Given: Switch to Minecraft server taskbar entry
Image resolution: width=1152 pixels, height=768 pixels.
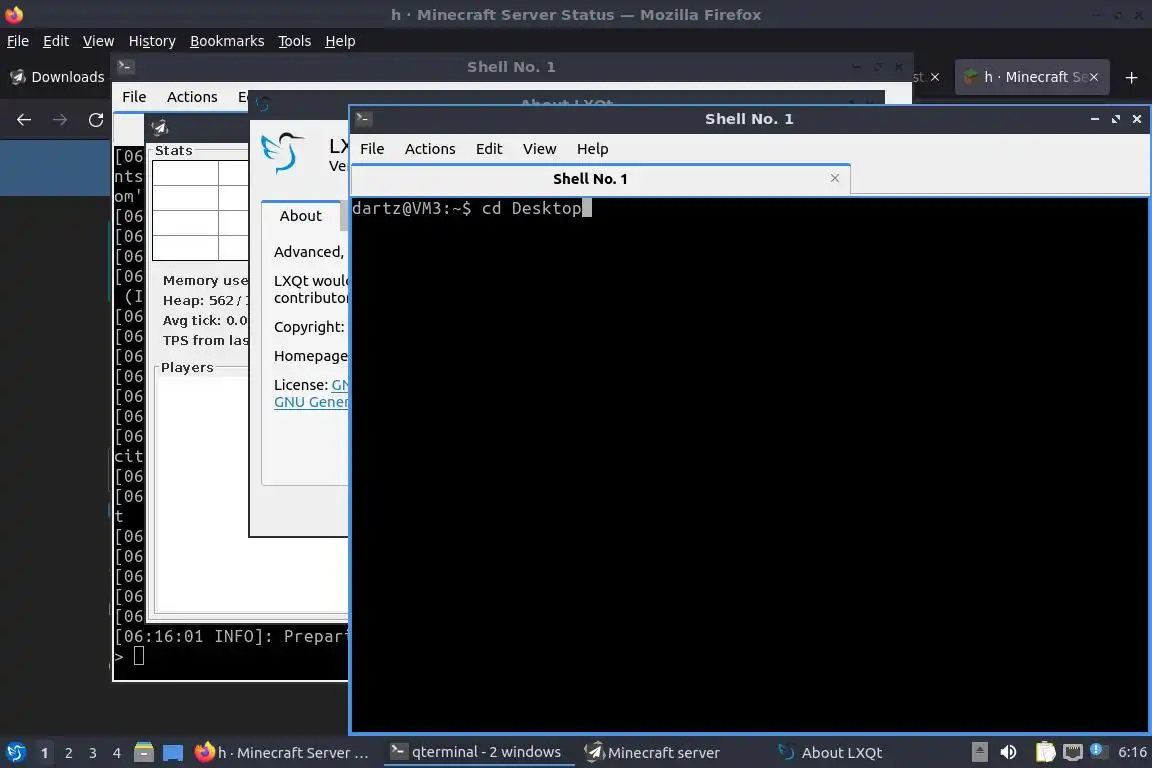Looking at the screenshot, I should 653,753.
